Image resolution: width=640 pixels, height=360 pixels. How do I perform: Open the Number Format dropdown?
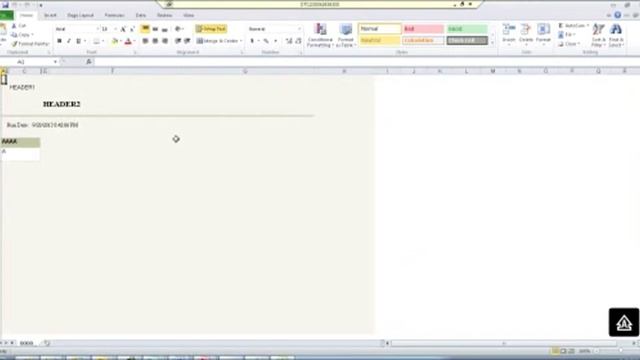299,29
